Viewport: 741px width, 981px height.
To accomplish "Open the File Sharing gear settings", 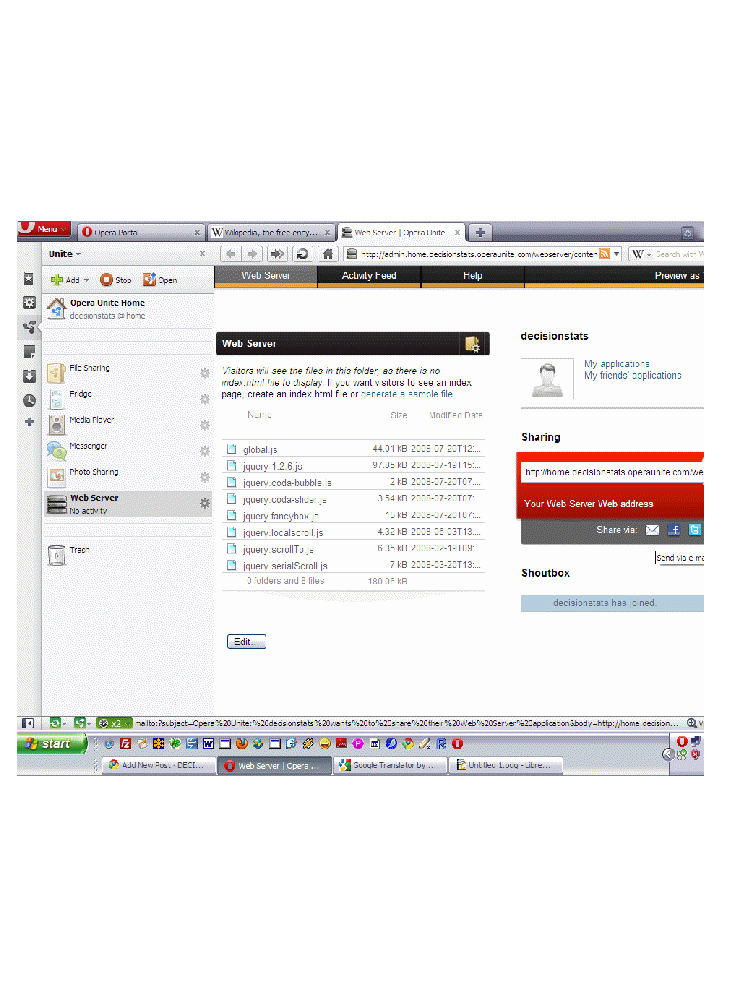I will [x=205, y=373].
